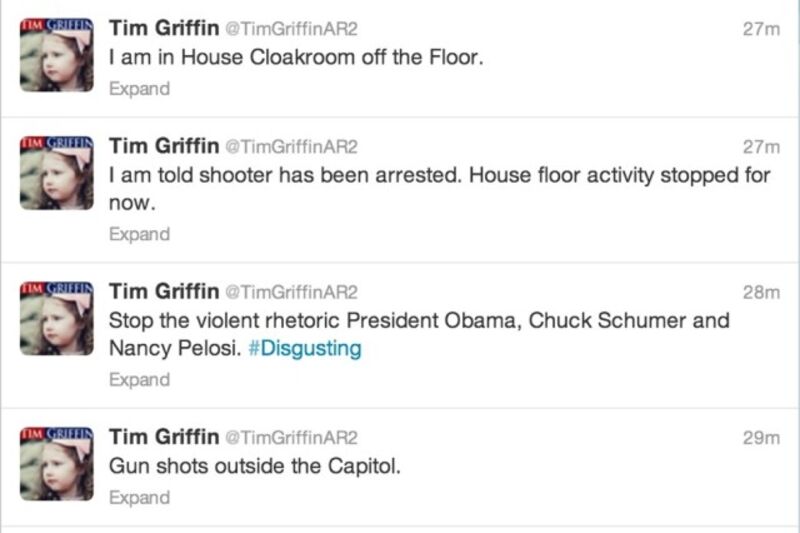Click @TimGriffinAR2 handle on shooter arrested tweet

pos(292,147)
